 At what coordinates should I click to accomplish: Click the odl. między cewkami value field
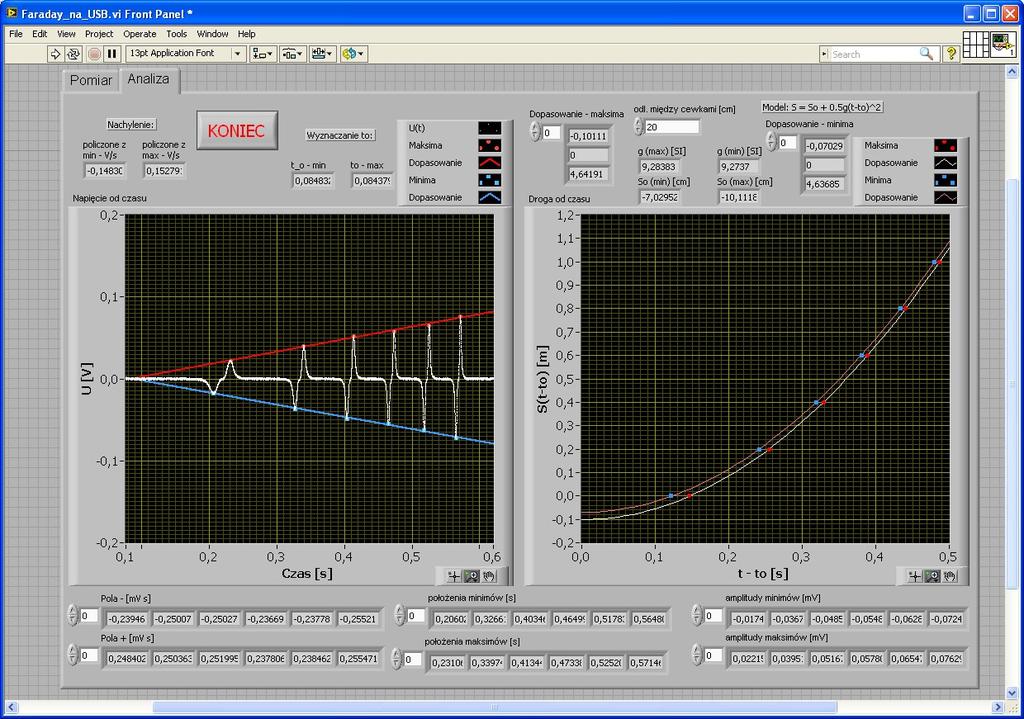(x=671, y=127)
